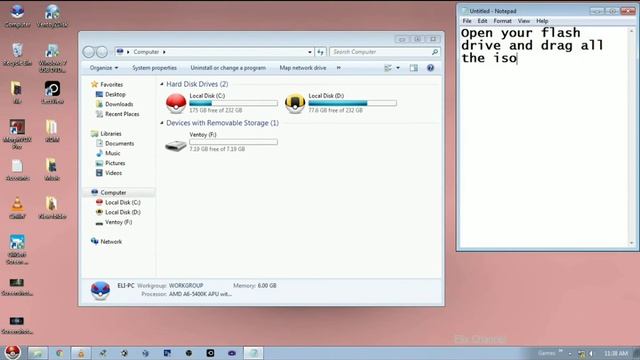The height and width of the screenshot is (360, 640).
Task: Click the Notepad vertical scrollbar down arrow
Action: tap(632, 243)
